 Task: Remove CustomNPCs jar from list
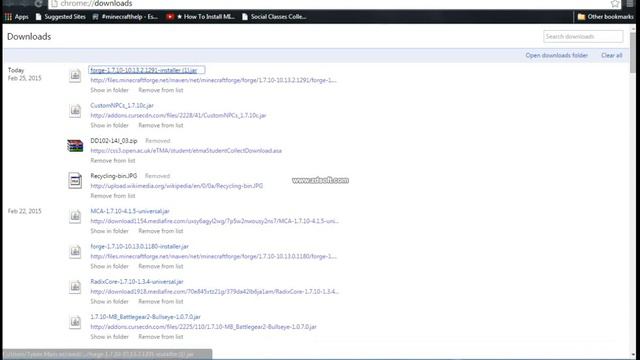pos(161,125)
